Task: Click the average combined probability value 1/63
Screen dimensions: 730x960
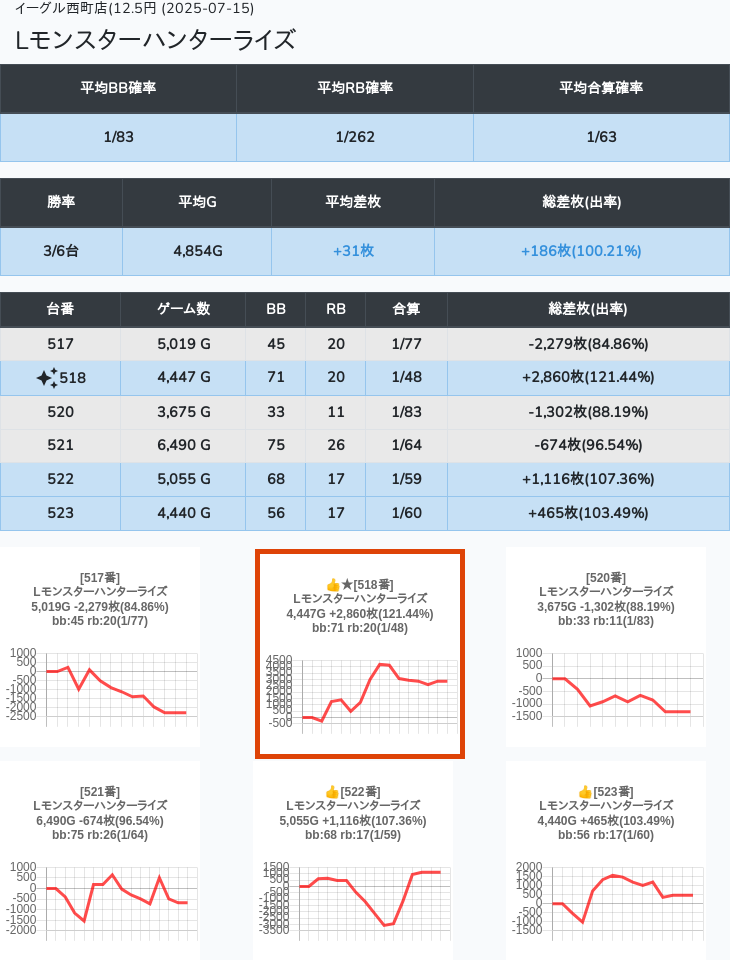Action: point(601,137)
